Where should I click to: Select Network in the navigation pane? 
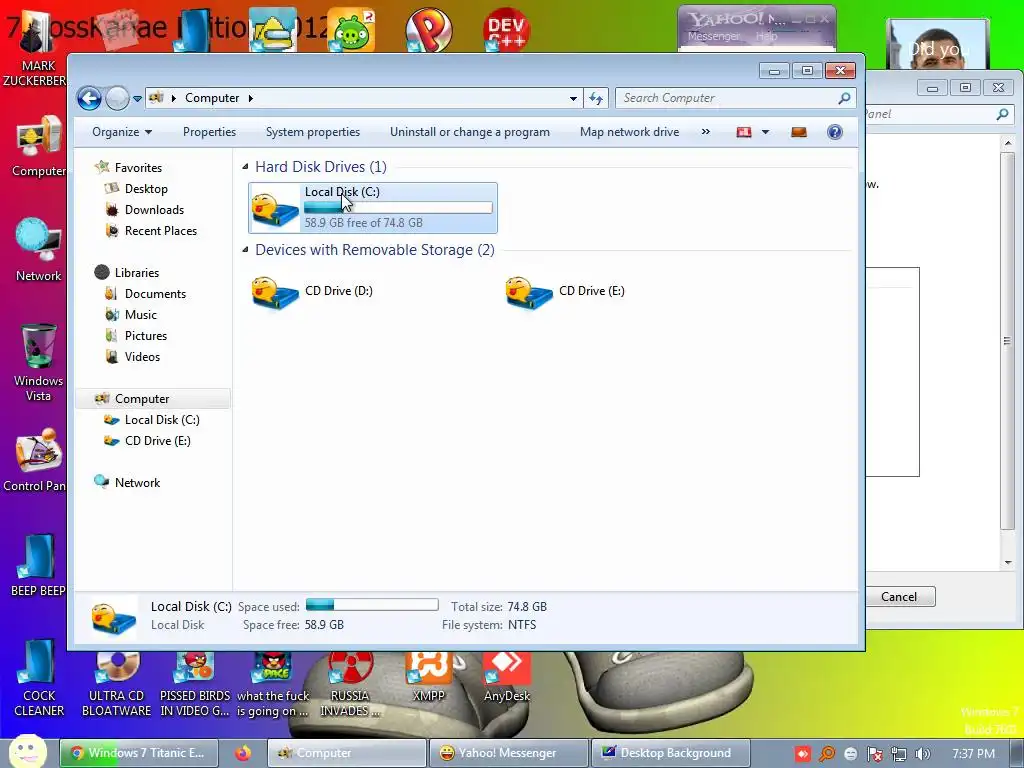[x=137, y=483]
